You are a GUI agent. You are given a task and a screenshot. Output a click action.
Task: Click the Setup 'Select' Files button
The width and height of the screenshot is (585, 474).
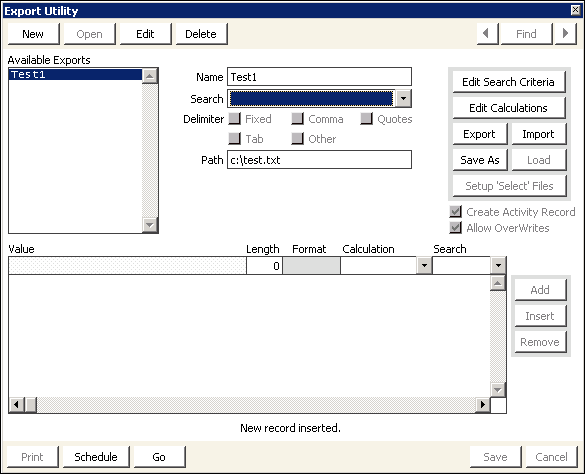509,186
